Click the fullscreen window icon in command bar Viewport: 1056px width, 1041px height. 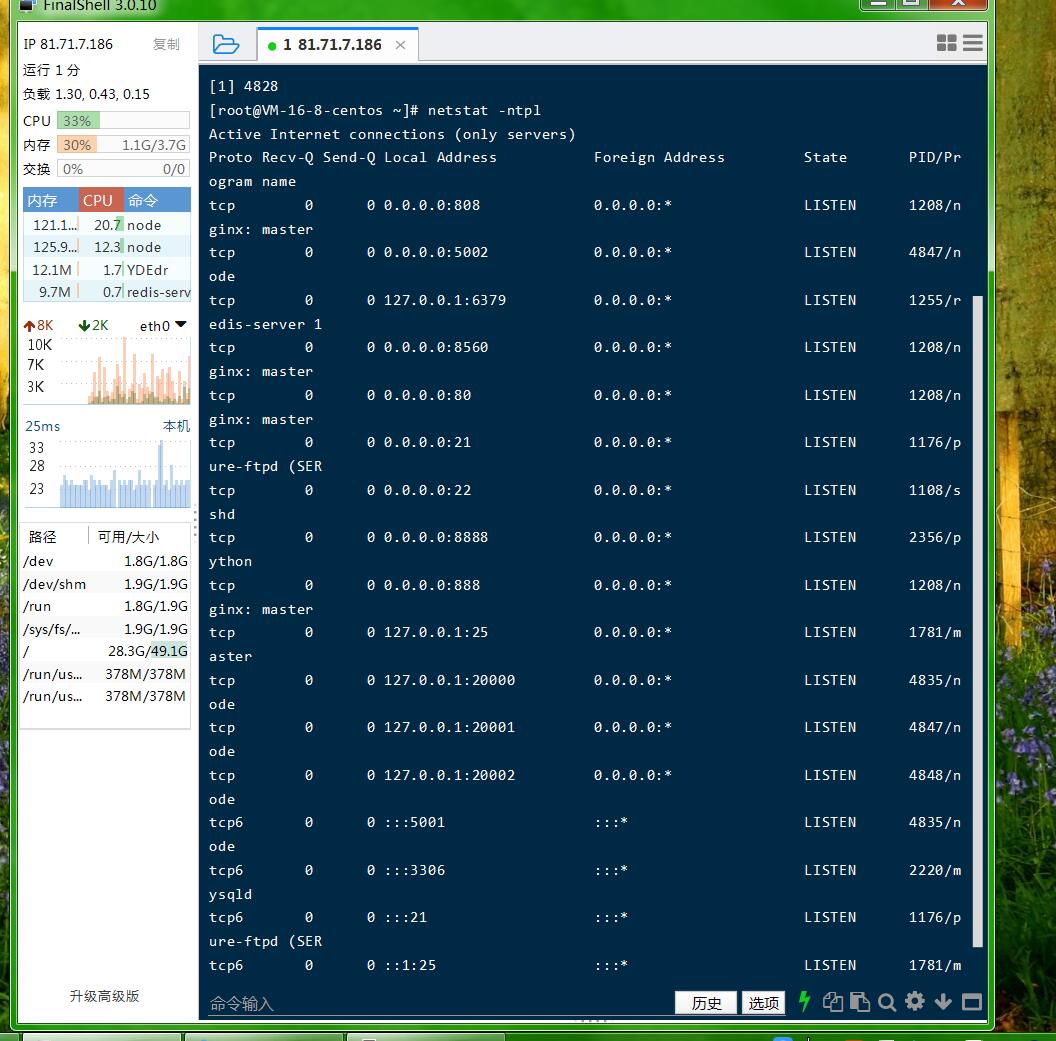click(971, 1002)
